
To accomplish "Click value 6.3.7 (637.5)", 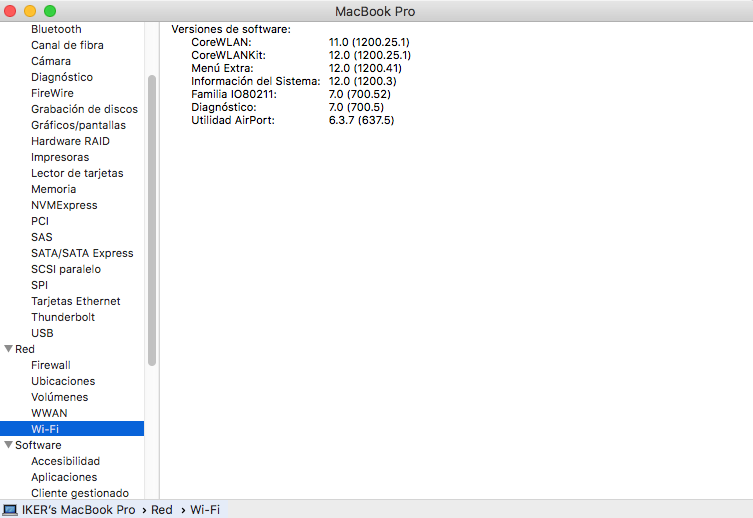I will 361,120.
